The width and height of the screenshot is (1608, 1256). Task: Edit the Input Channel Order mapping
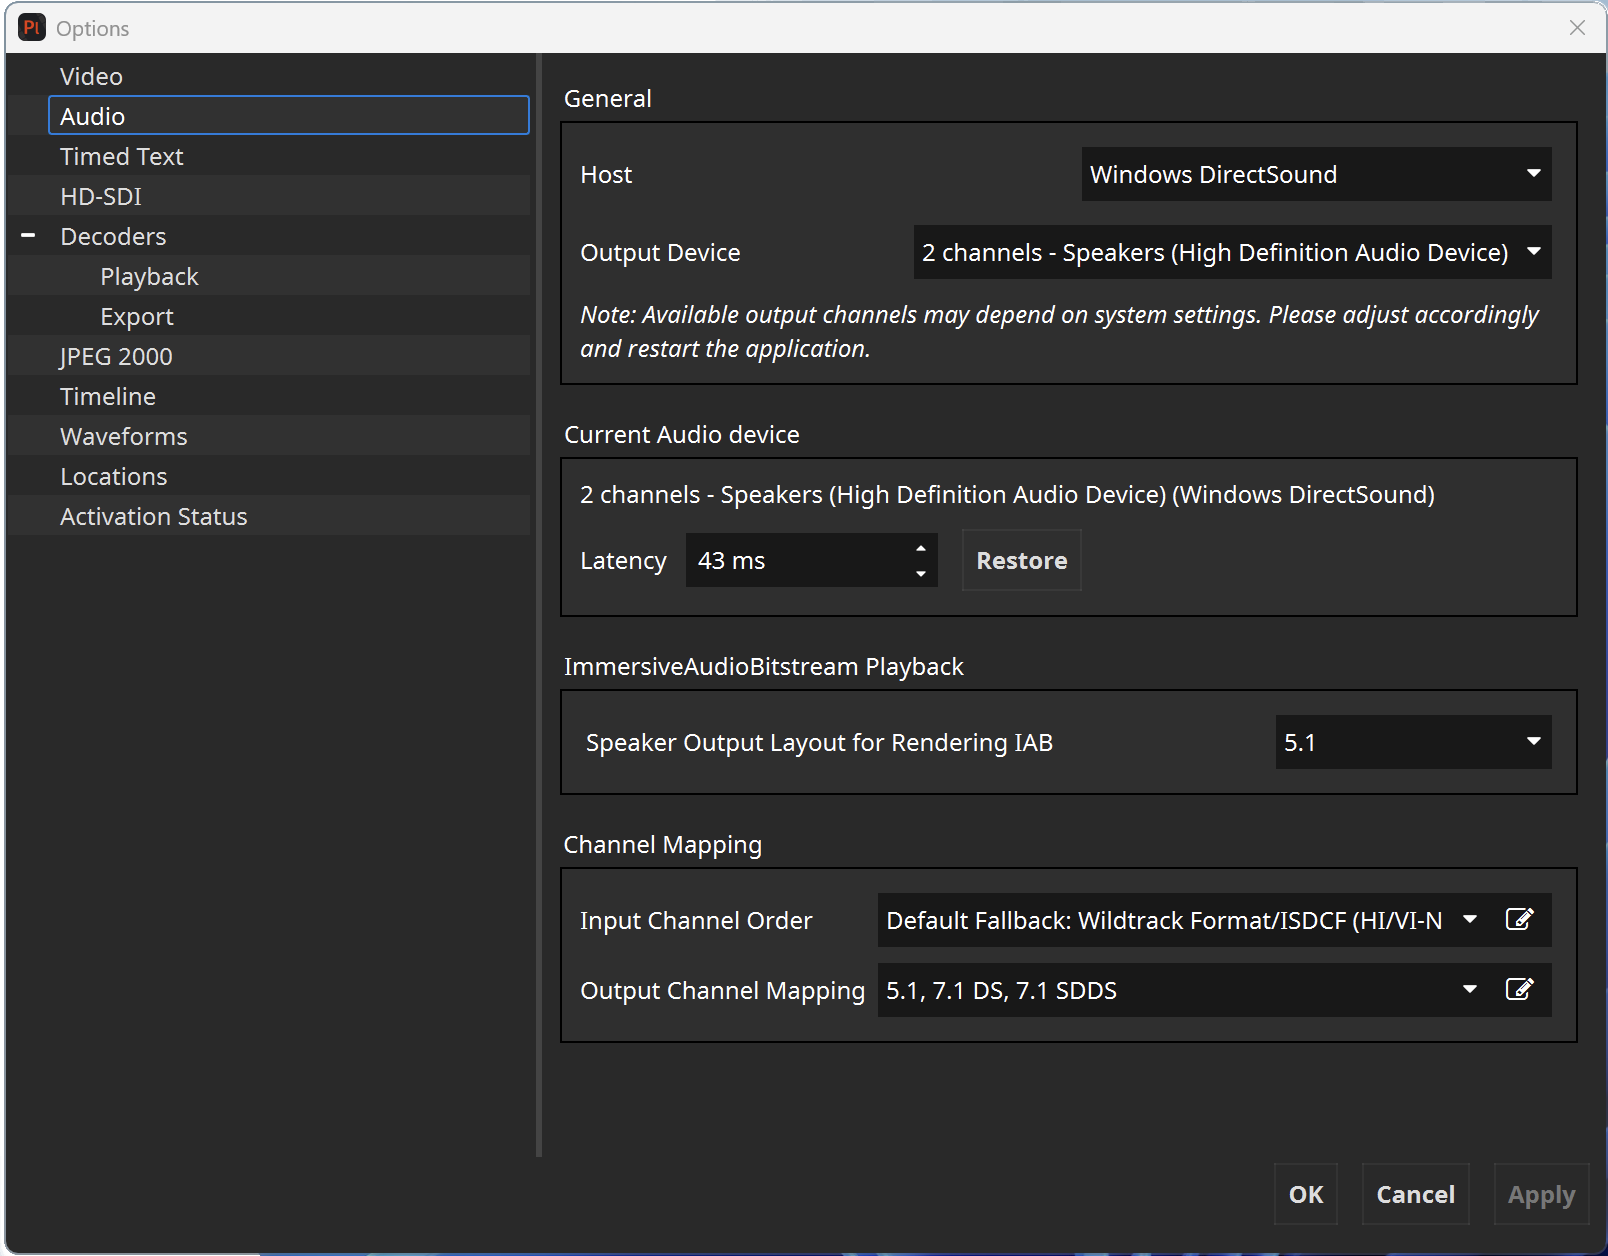1519,920
